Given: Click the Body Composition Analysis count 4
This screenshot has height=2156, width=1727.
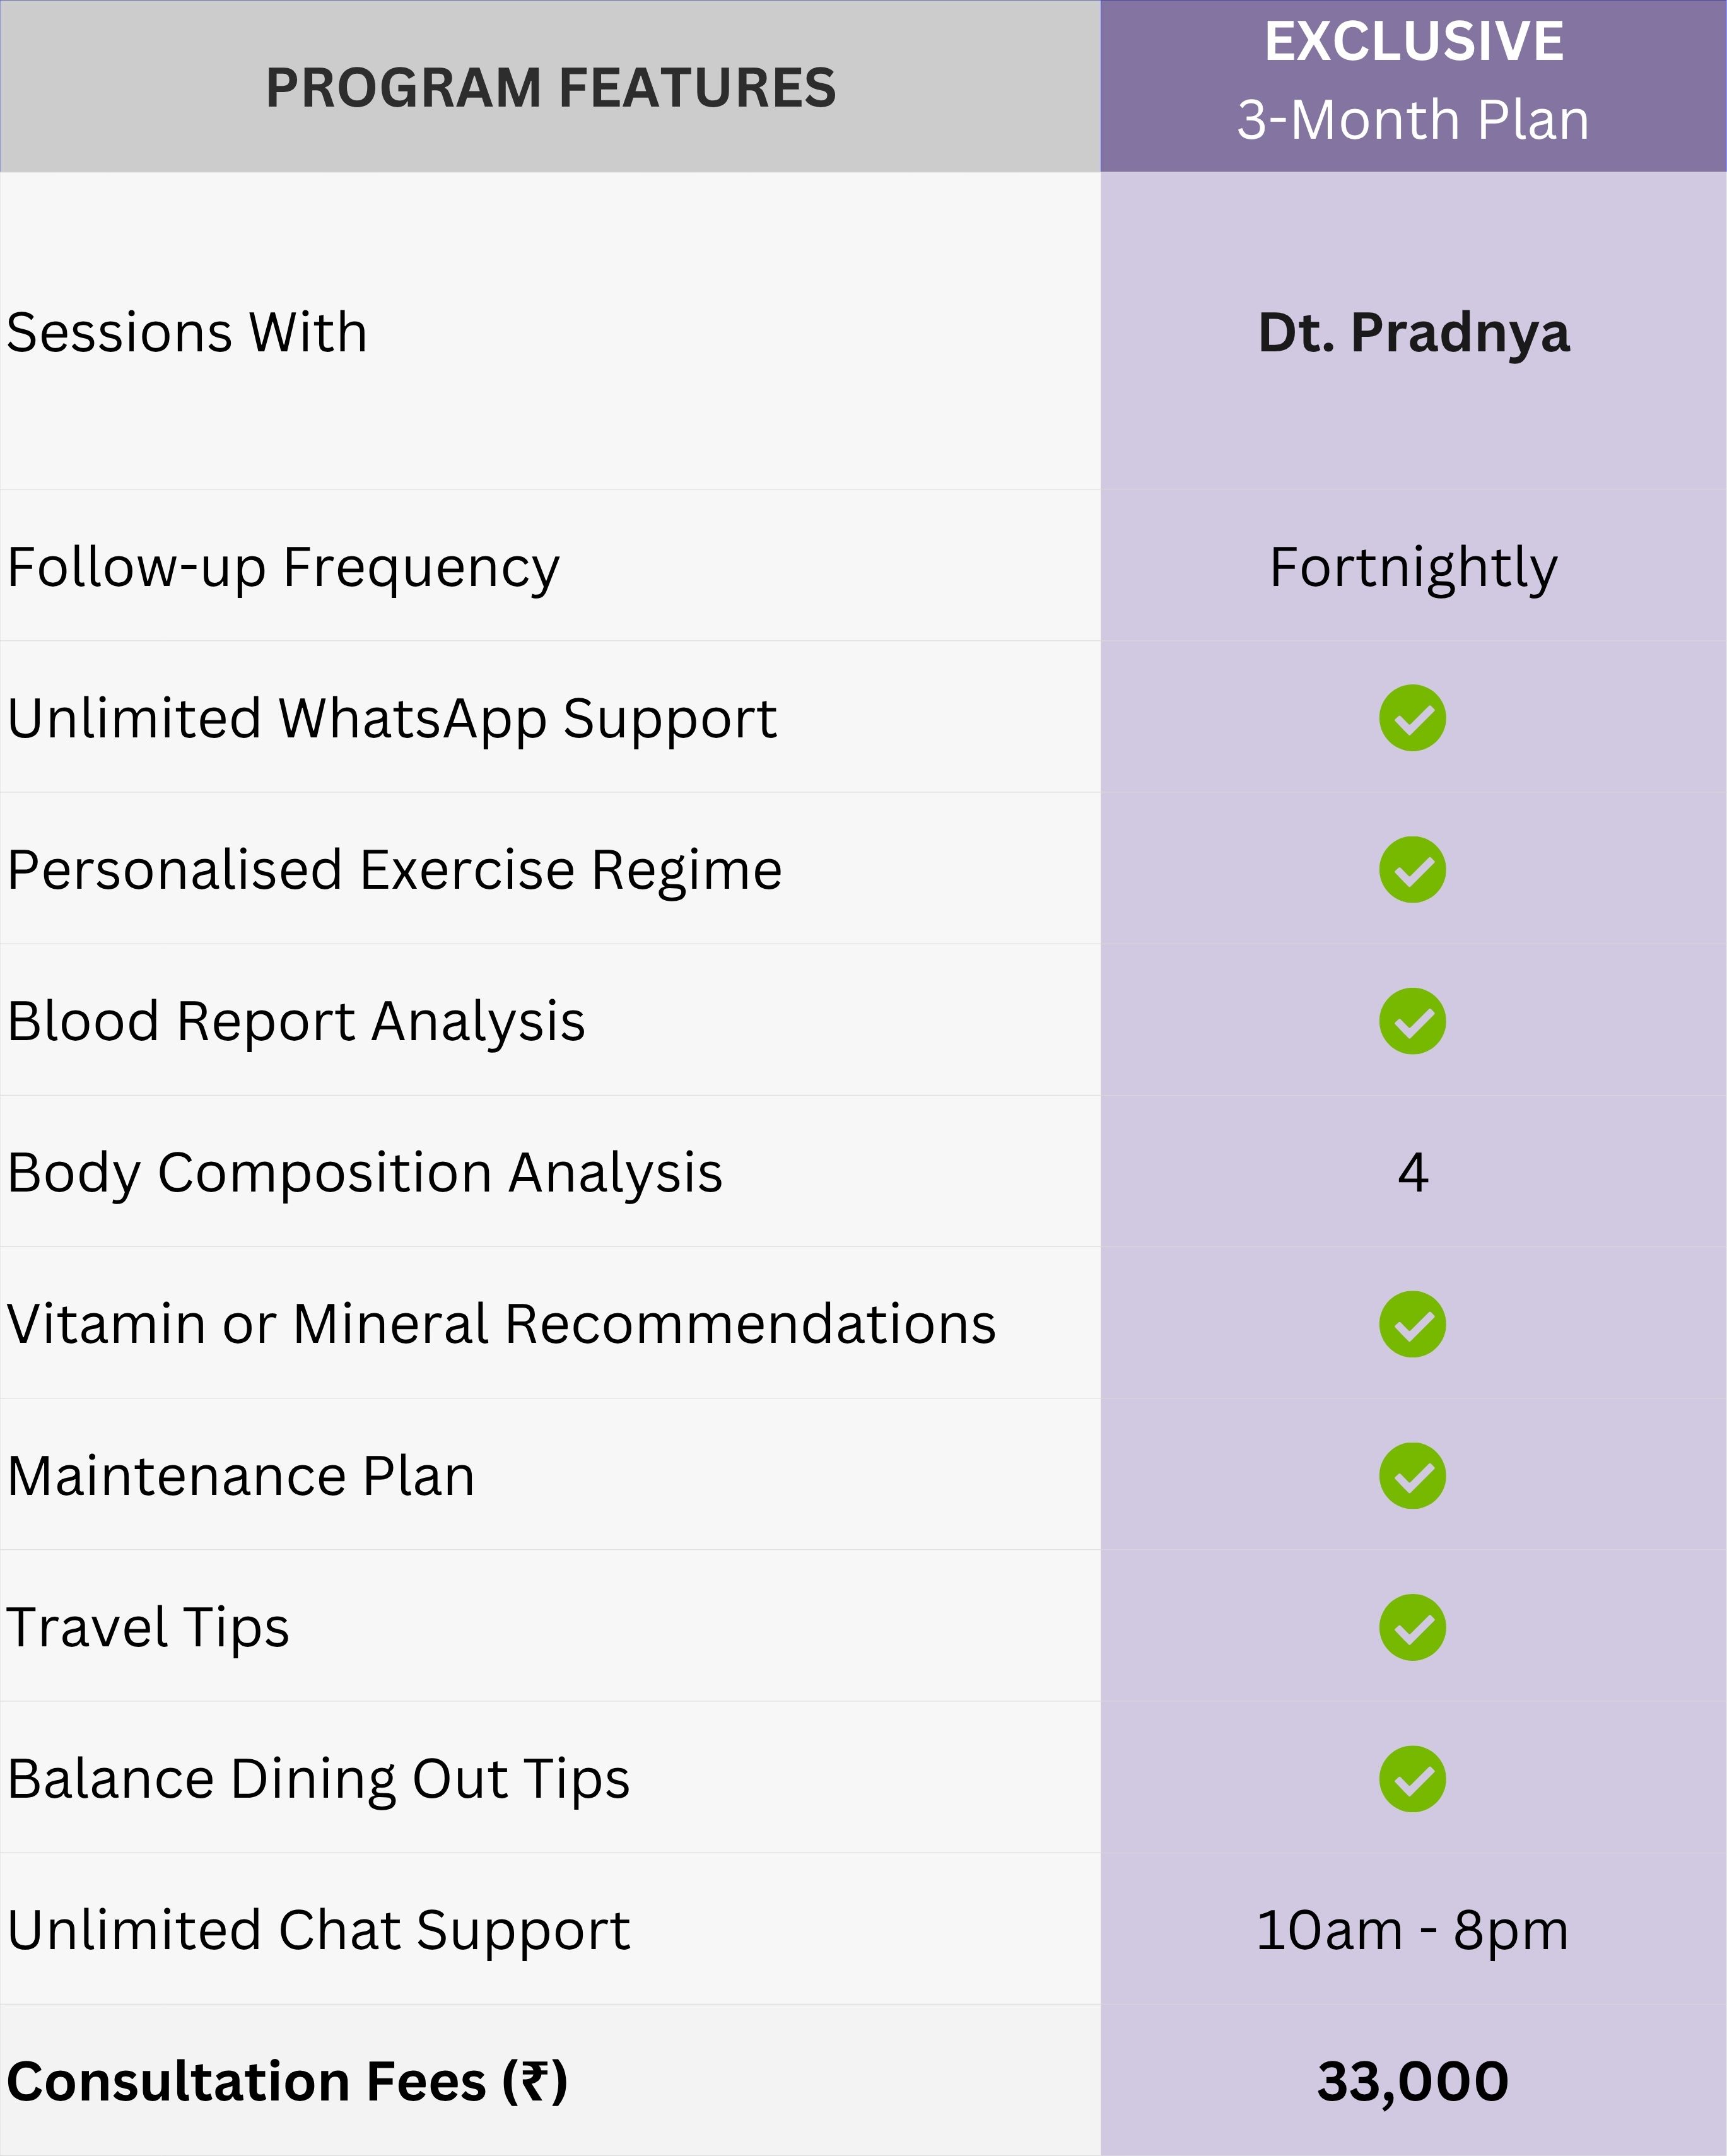Looking at the screenshot, I should 1412,1173.
